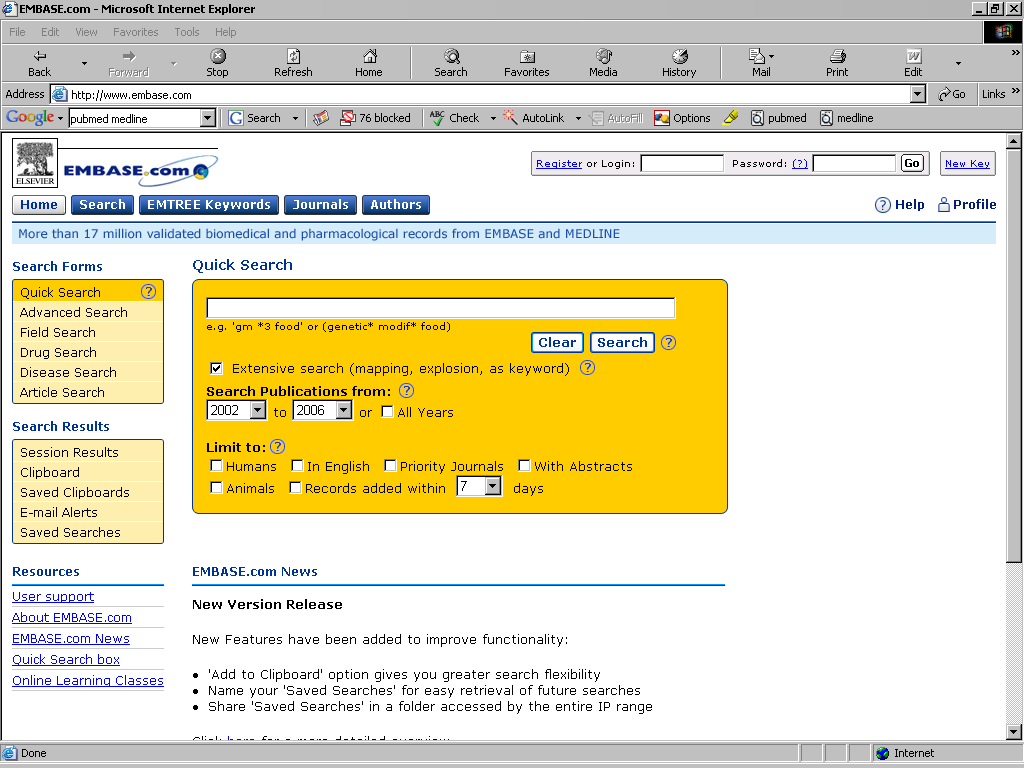Open help icon beside Search button
The width and height of the screenshot is (1024, 768).
click(x=668, y=342)
